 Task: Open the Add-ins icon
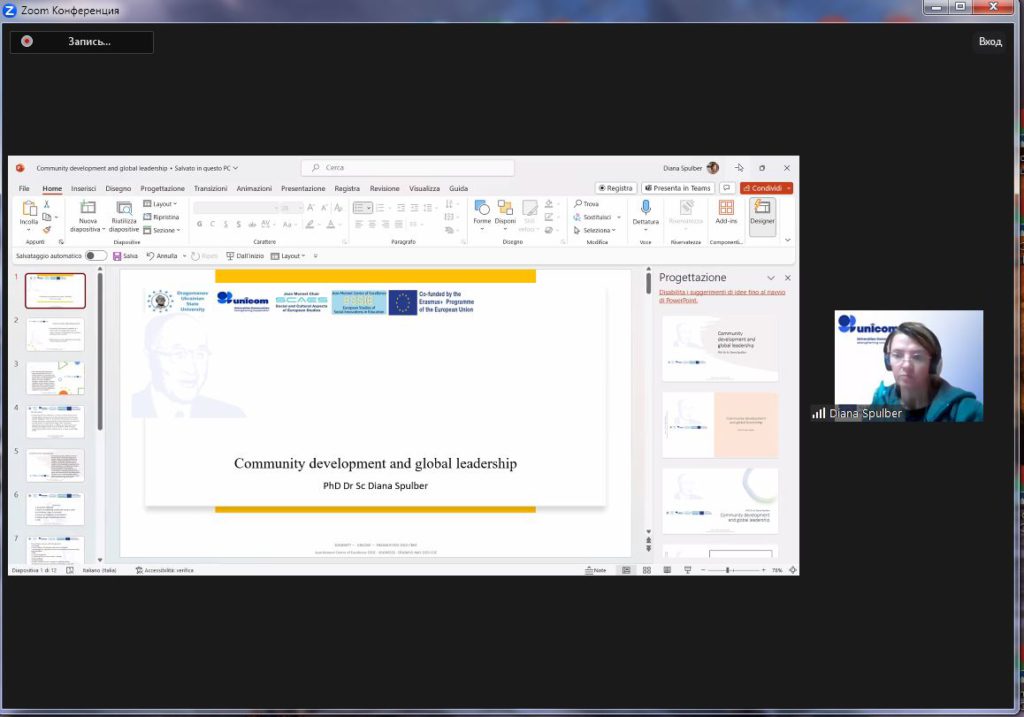(x=726, y=211)
